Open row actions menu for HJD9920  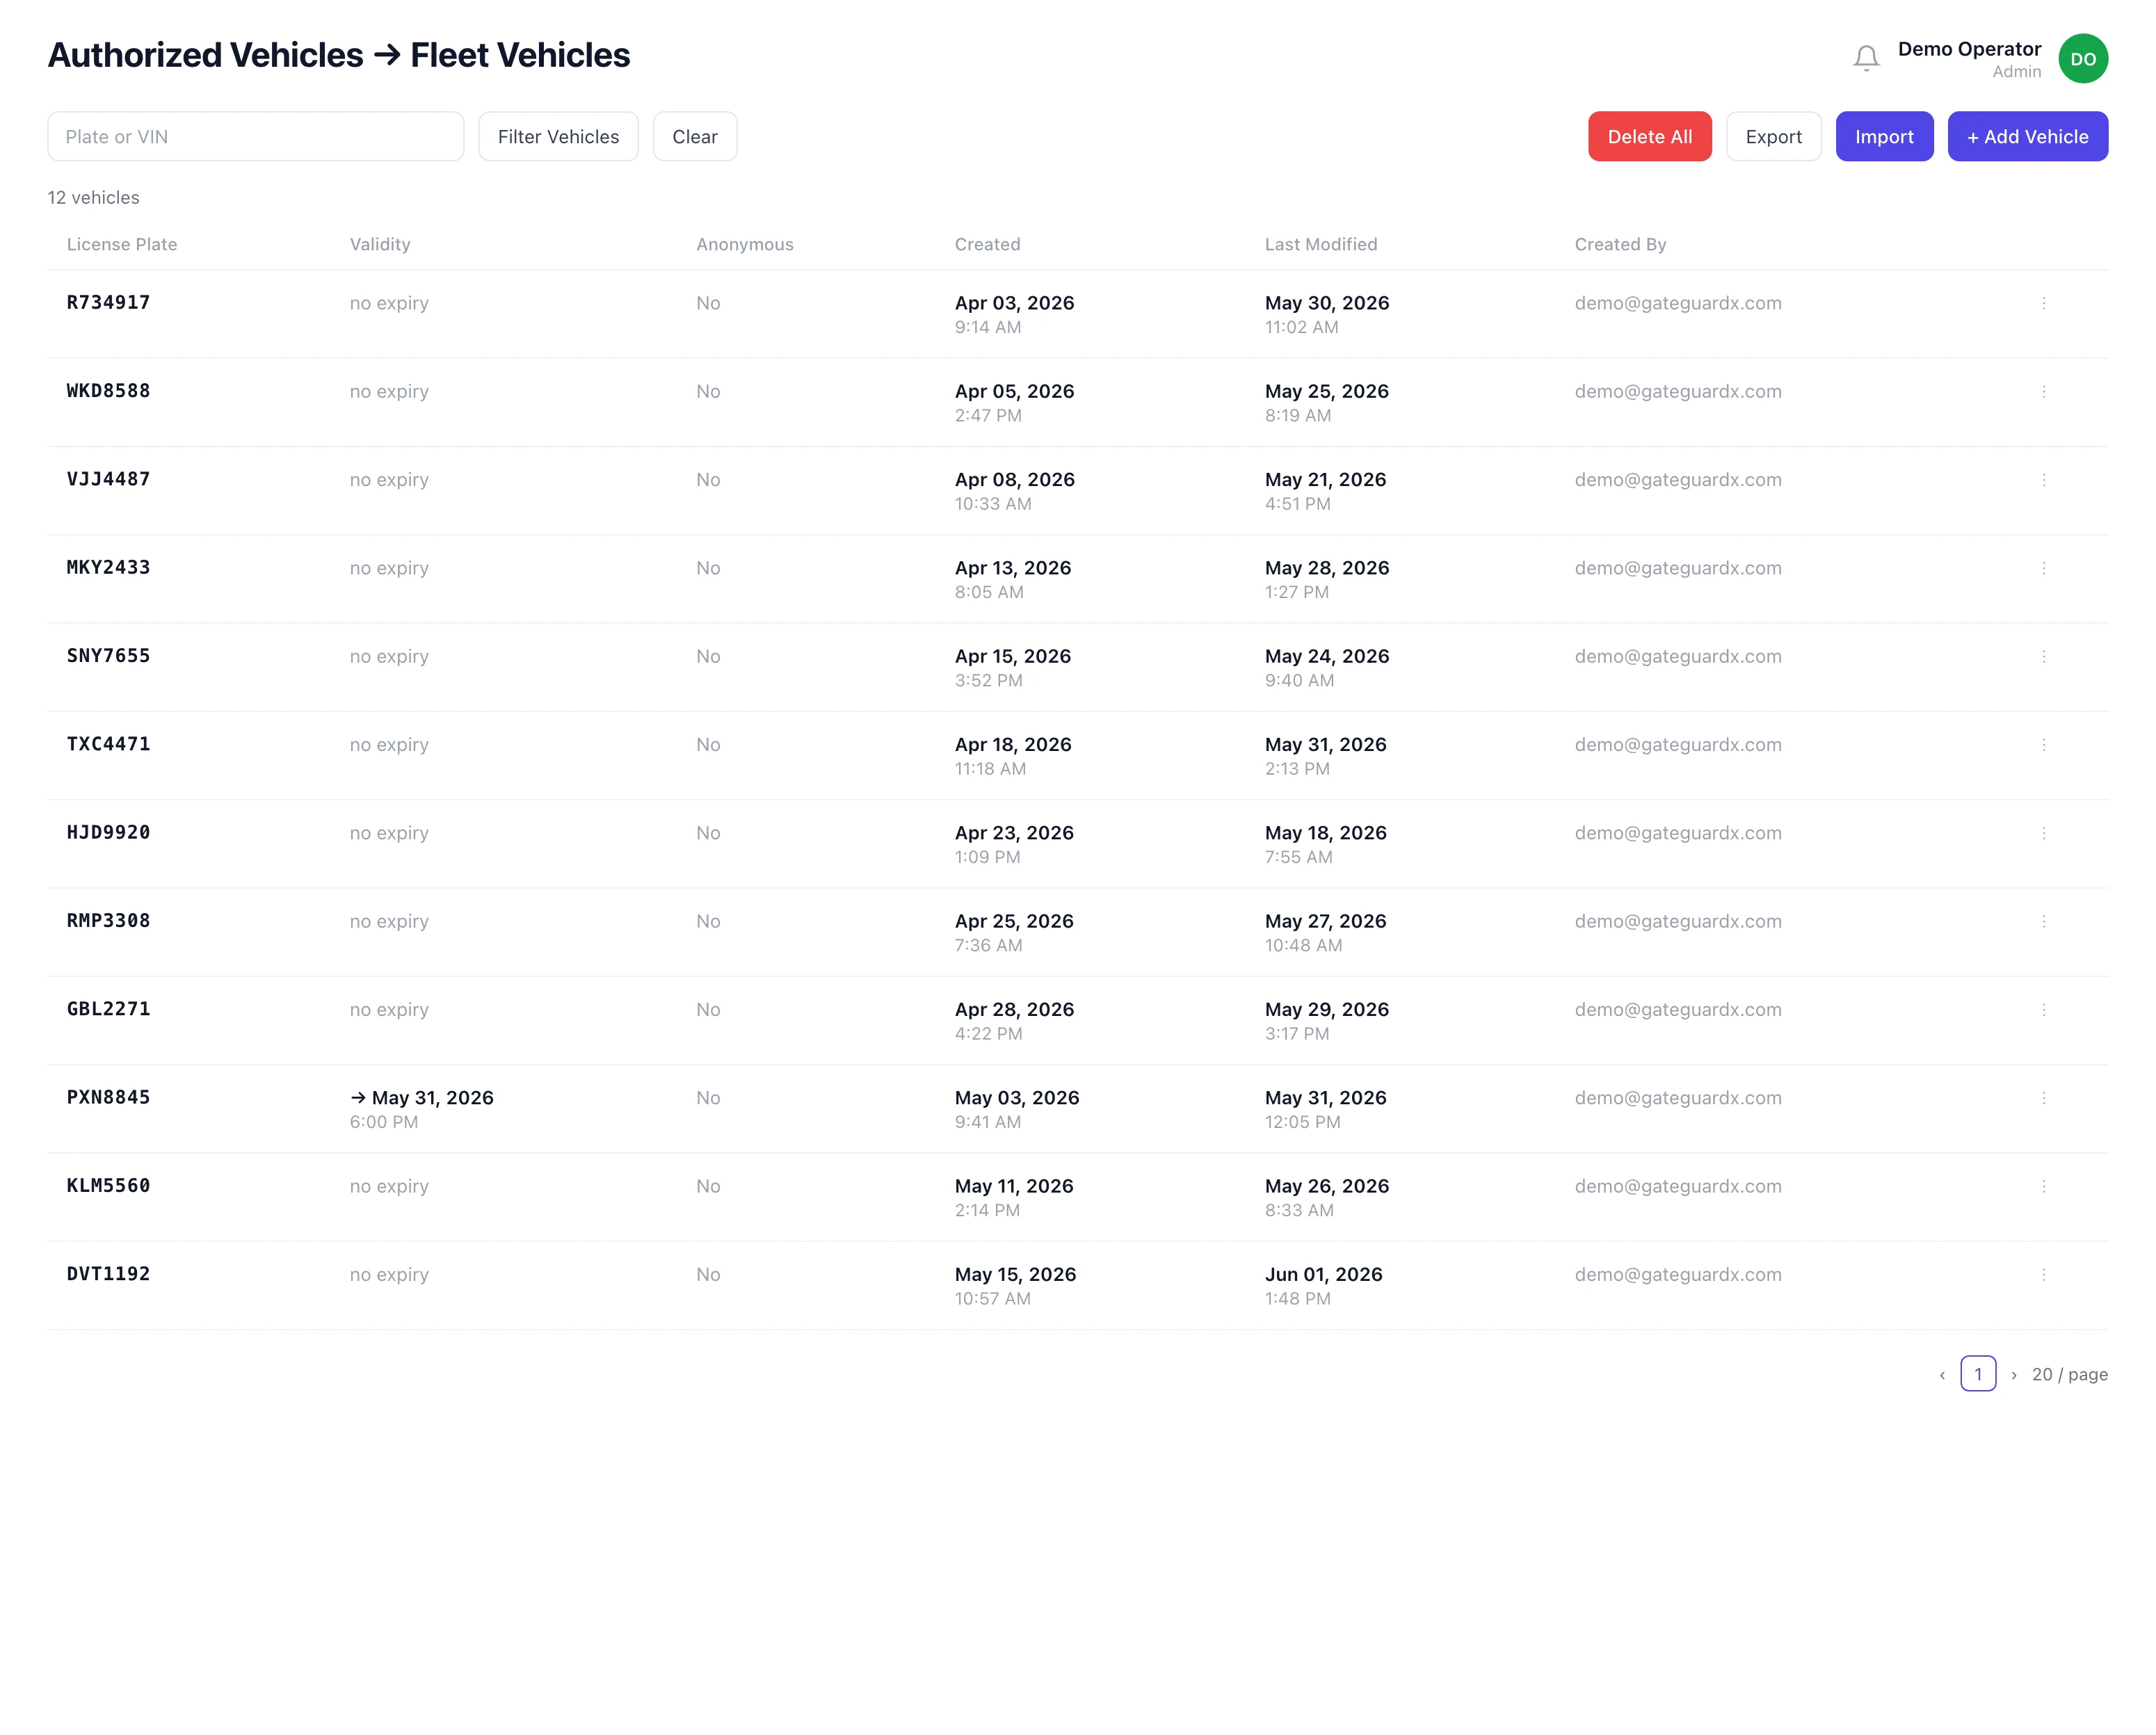tap(2044, 833)
